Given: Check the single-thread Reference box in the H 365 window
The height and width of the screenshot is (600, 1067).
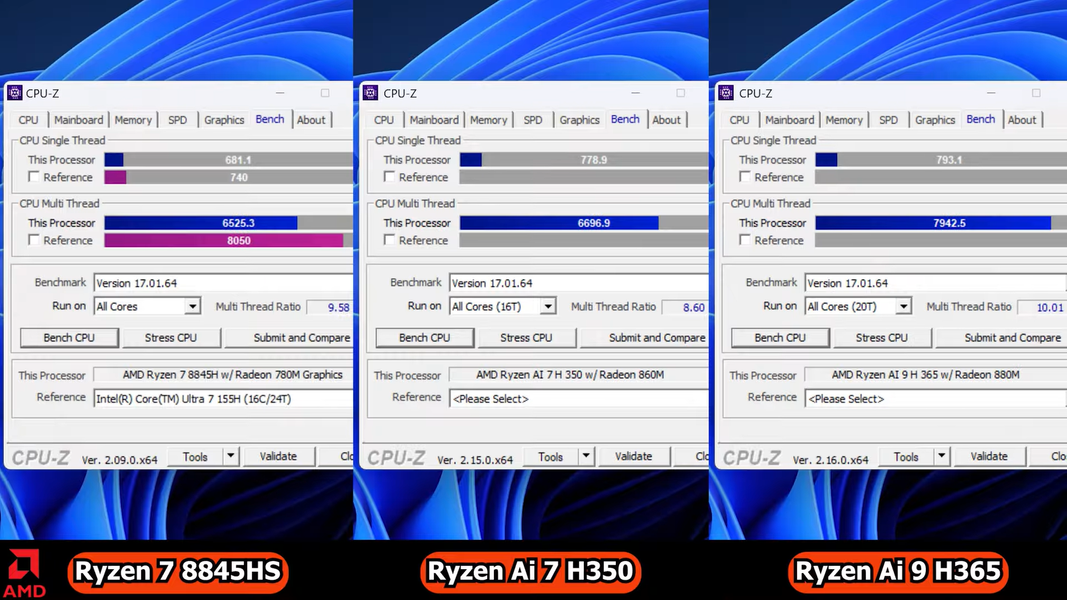Looking at the screenshot, I should point(745,177).
